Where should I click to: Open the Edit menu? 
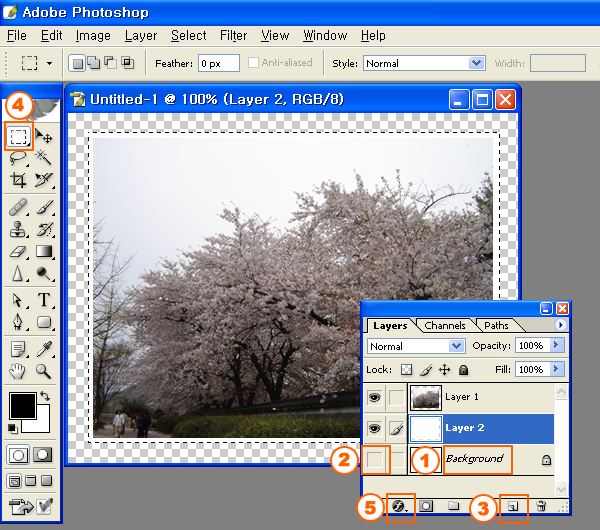tap(51, 36)
